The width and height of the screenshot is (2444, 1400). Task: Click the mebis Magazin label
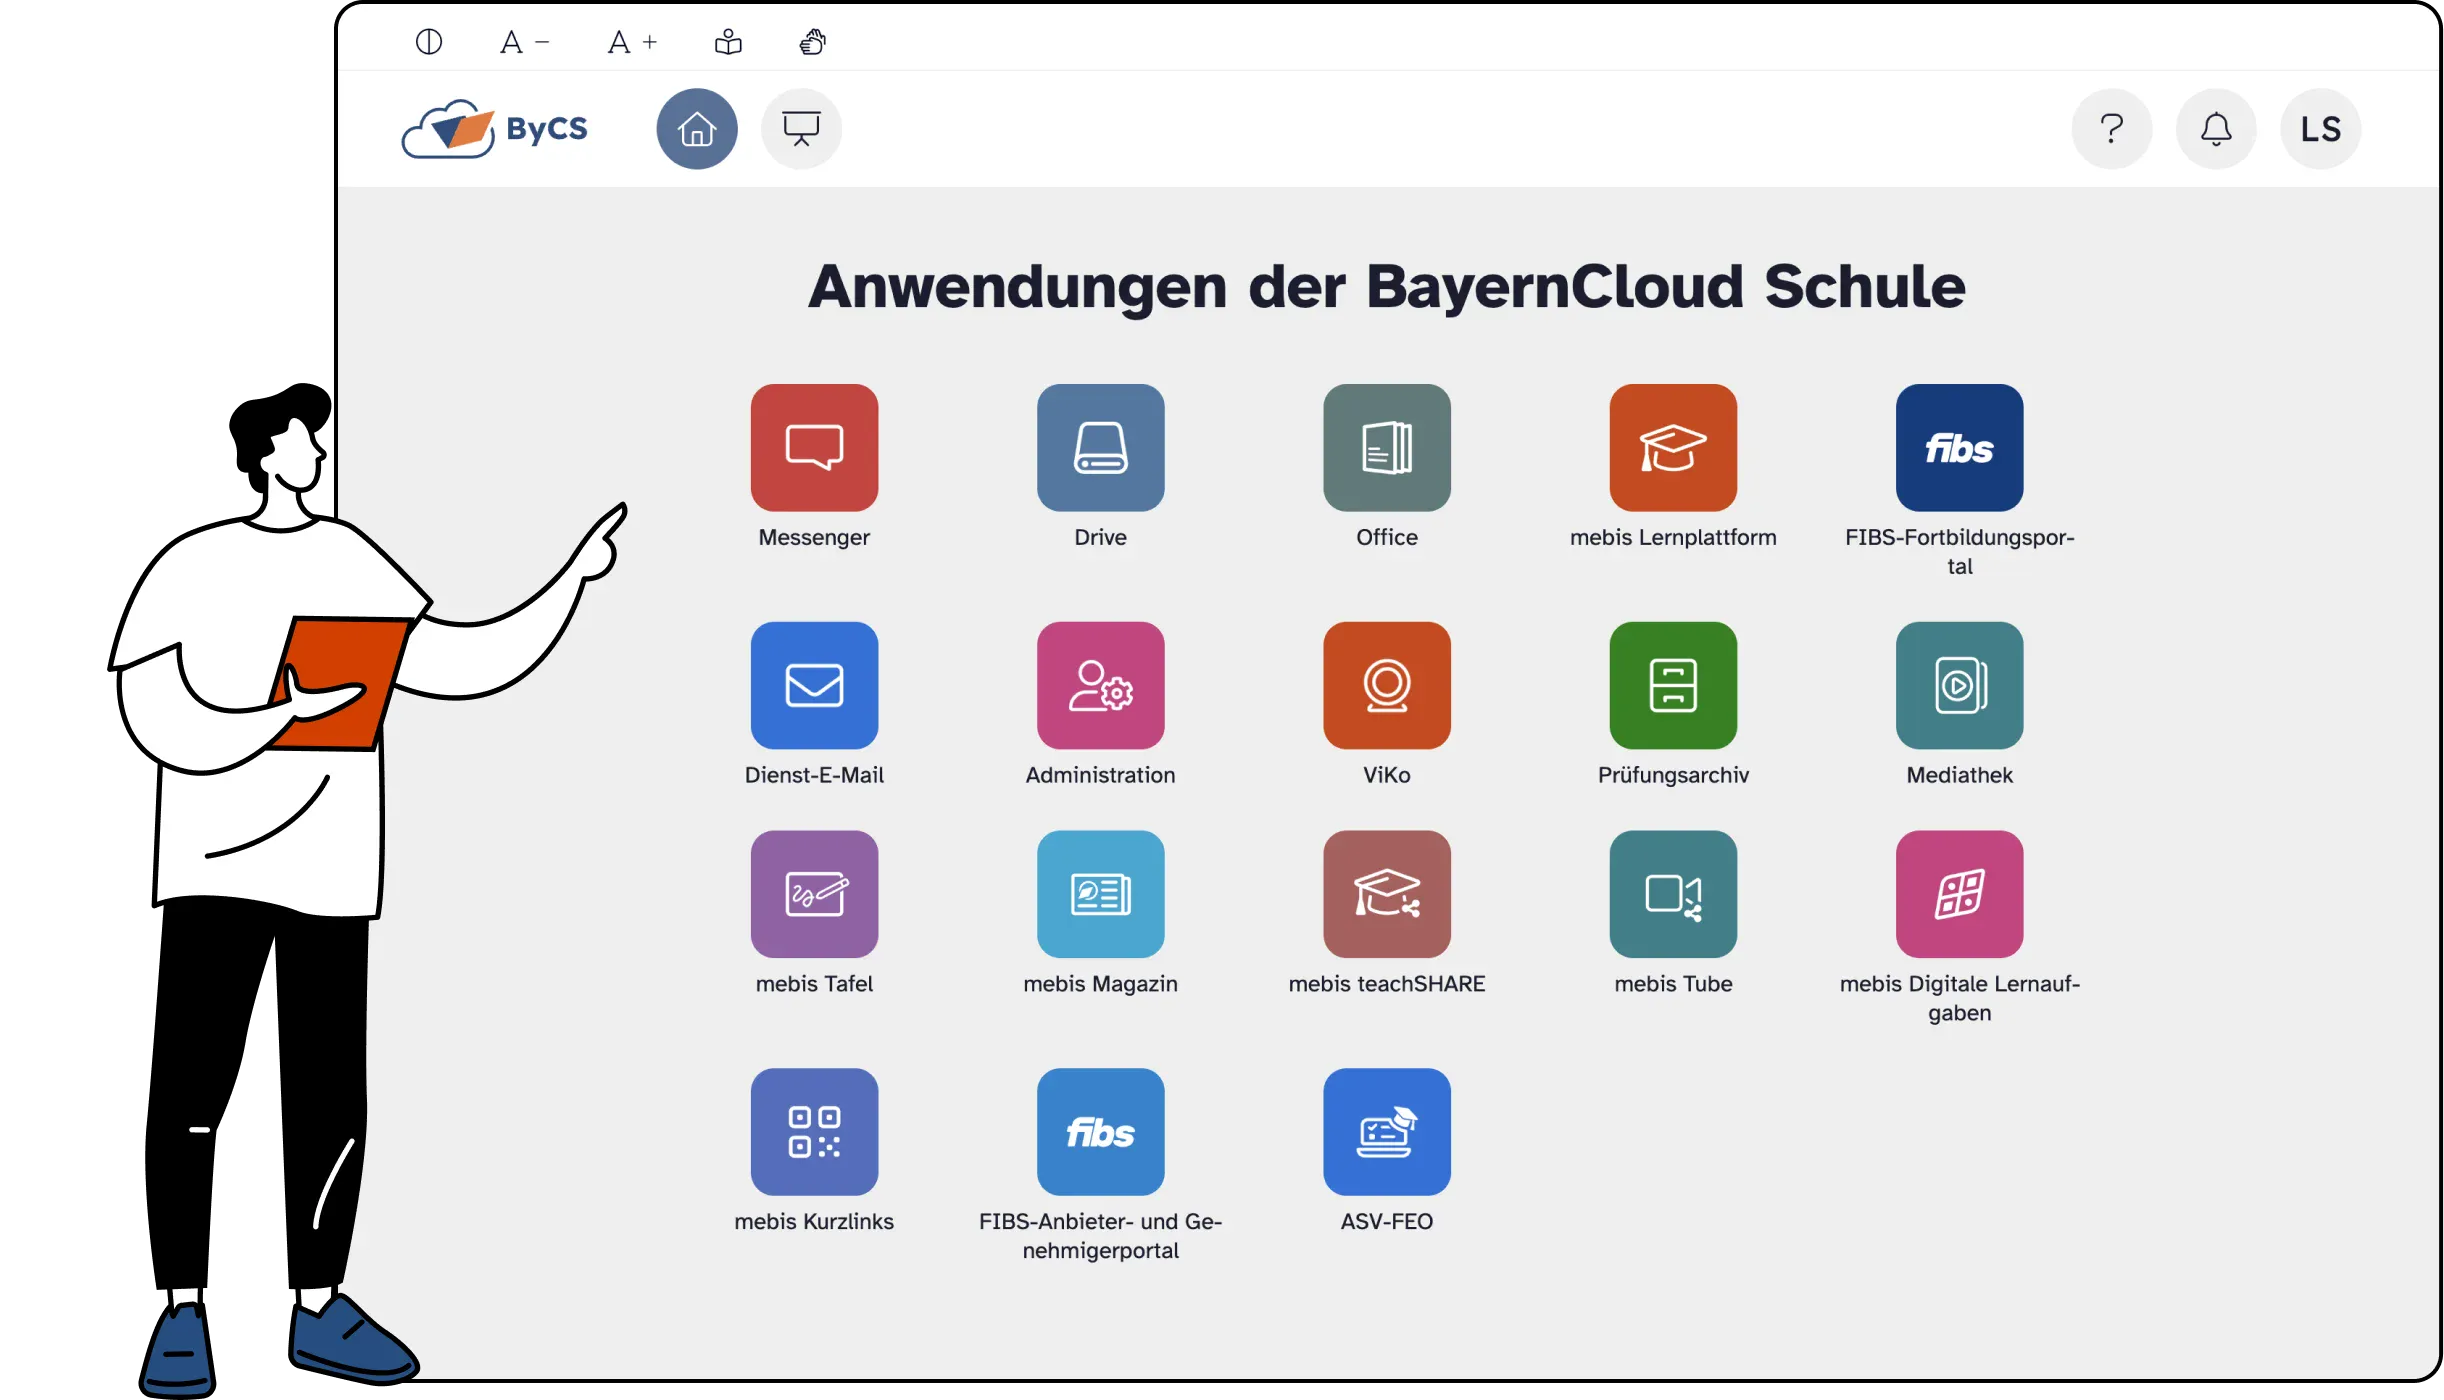[x=1100, y=985]
